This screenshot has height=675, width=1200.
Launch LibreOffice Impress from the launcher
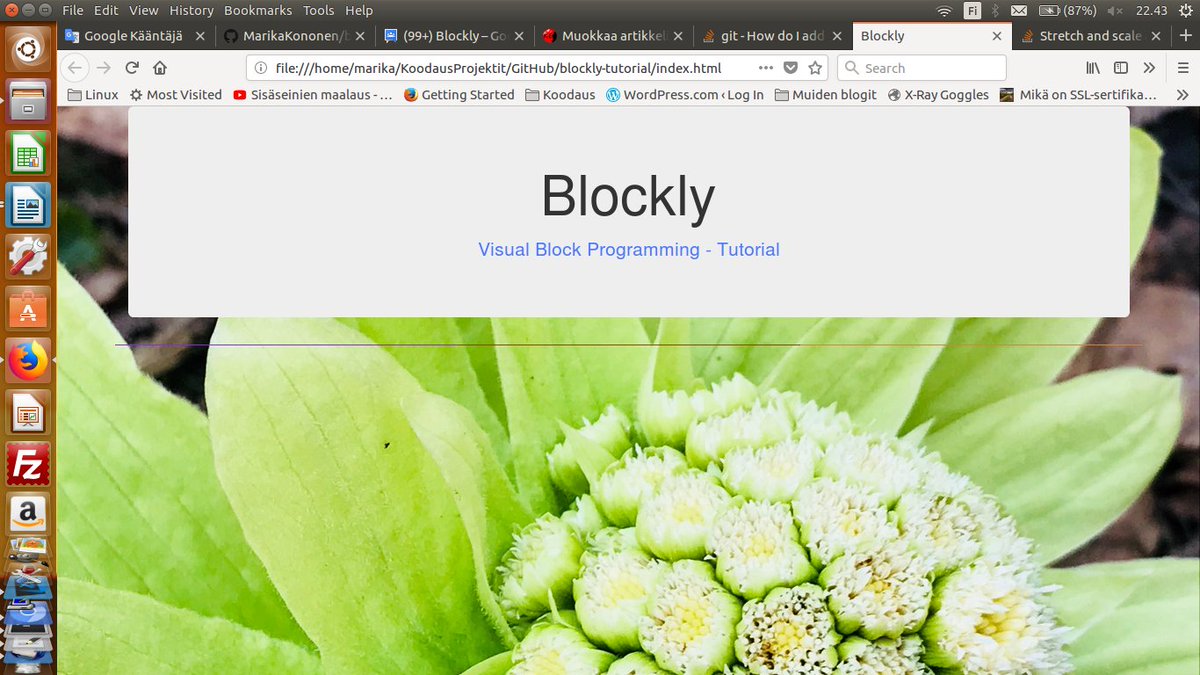point(28,413)
